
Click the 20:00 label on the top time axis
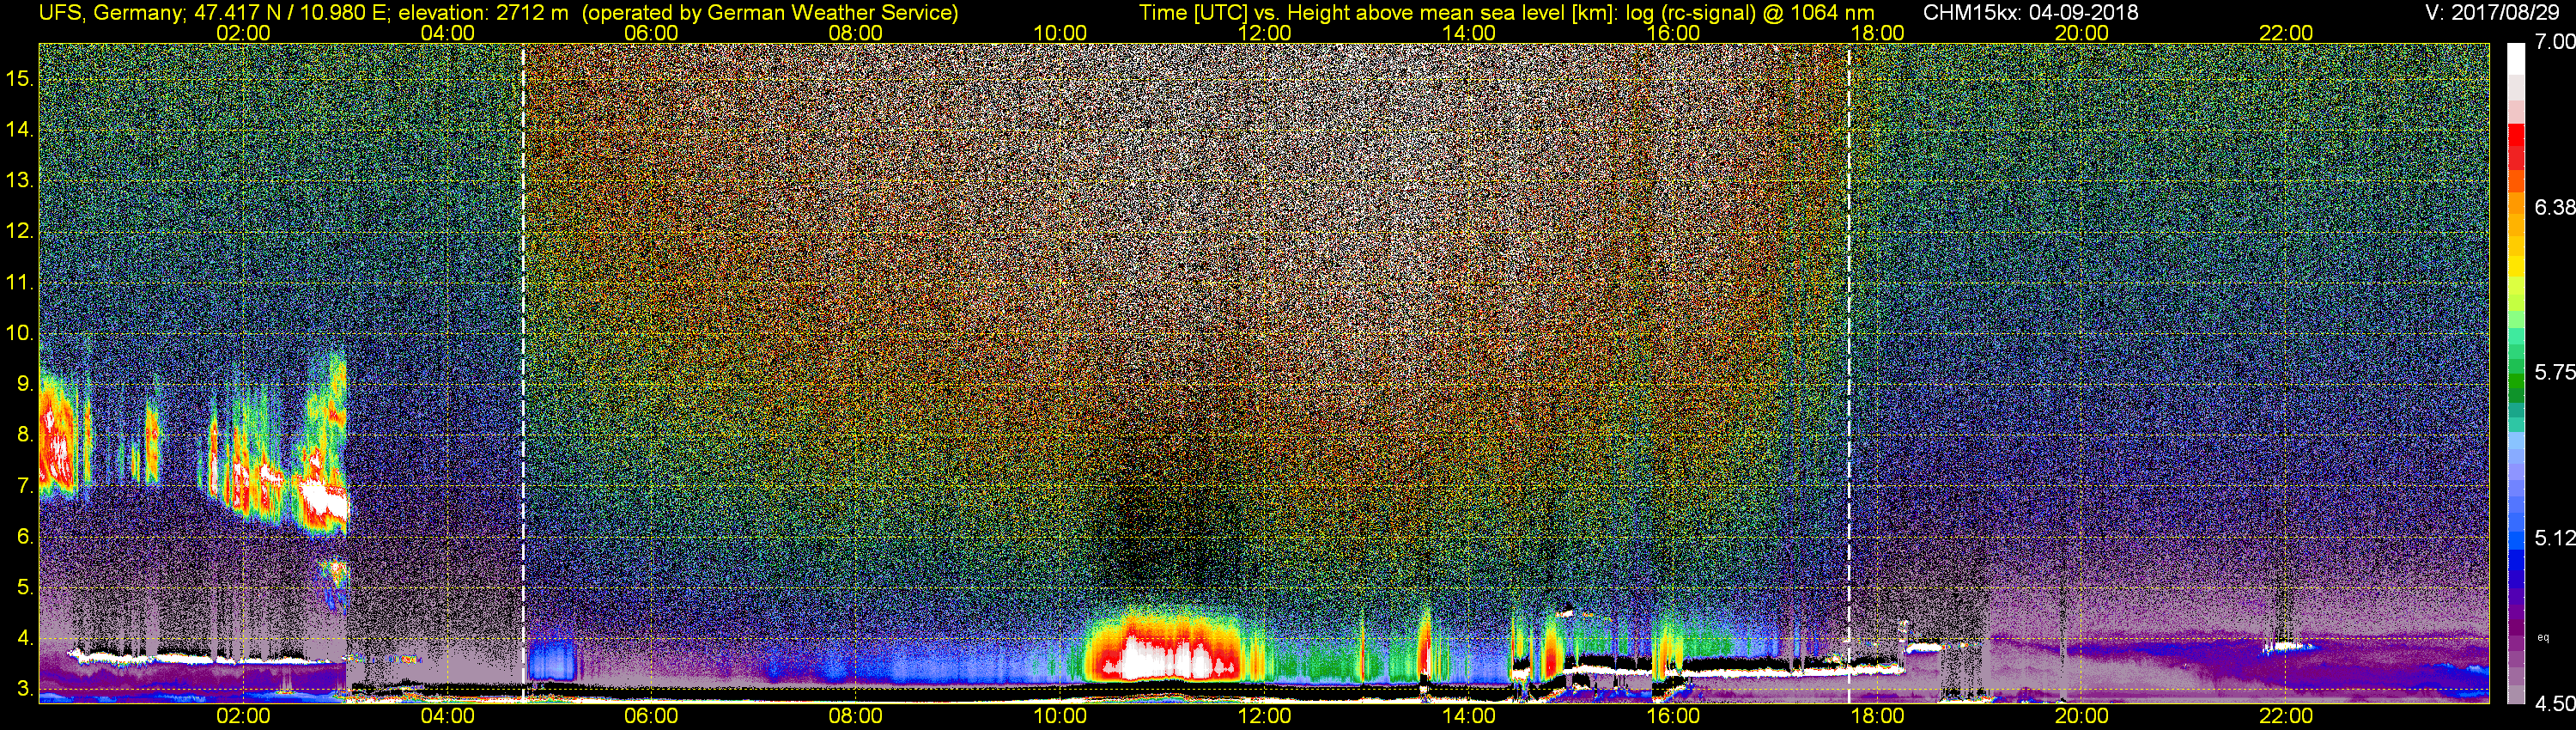click(2082, 33)
